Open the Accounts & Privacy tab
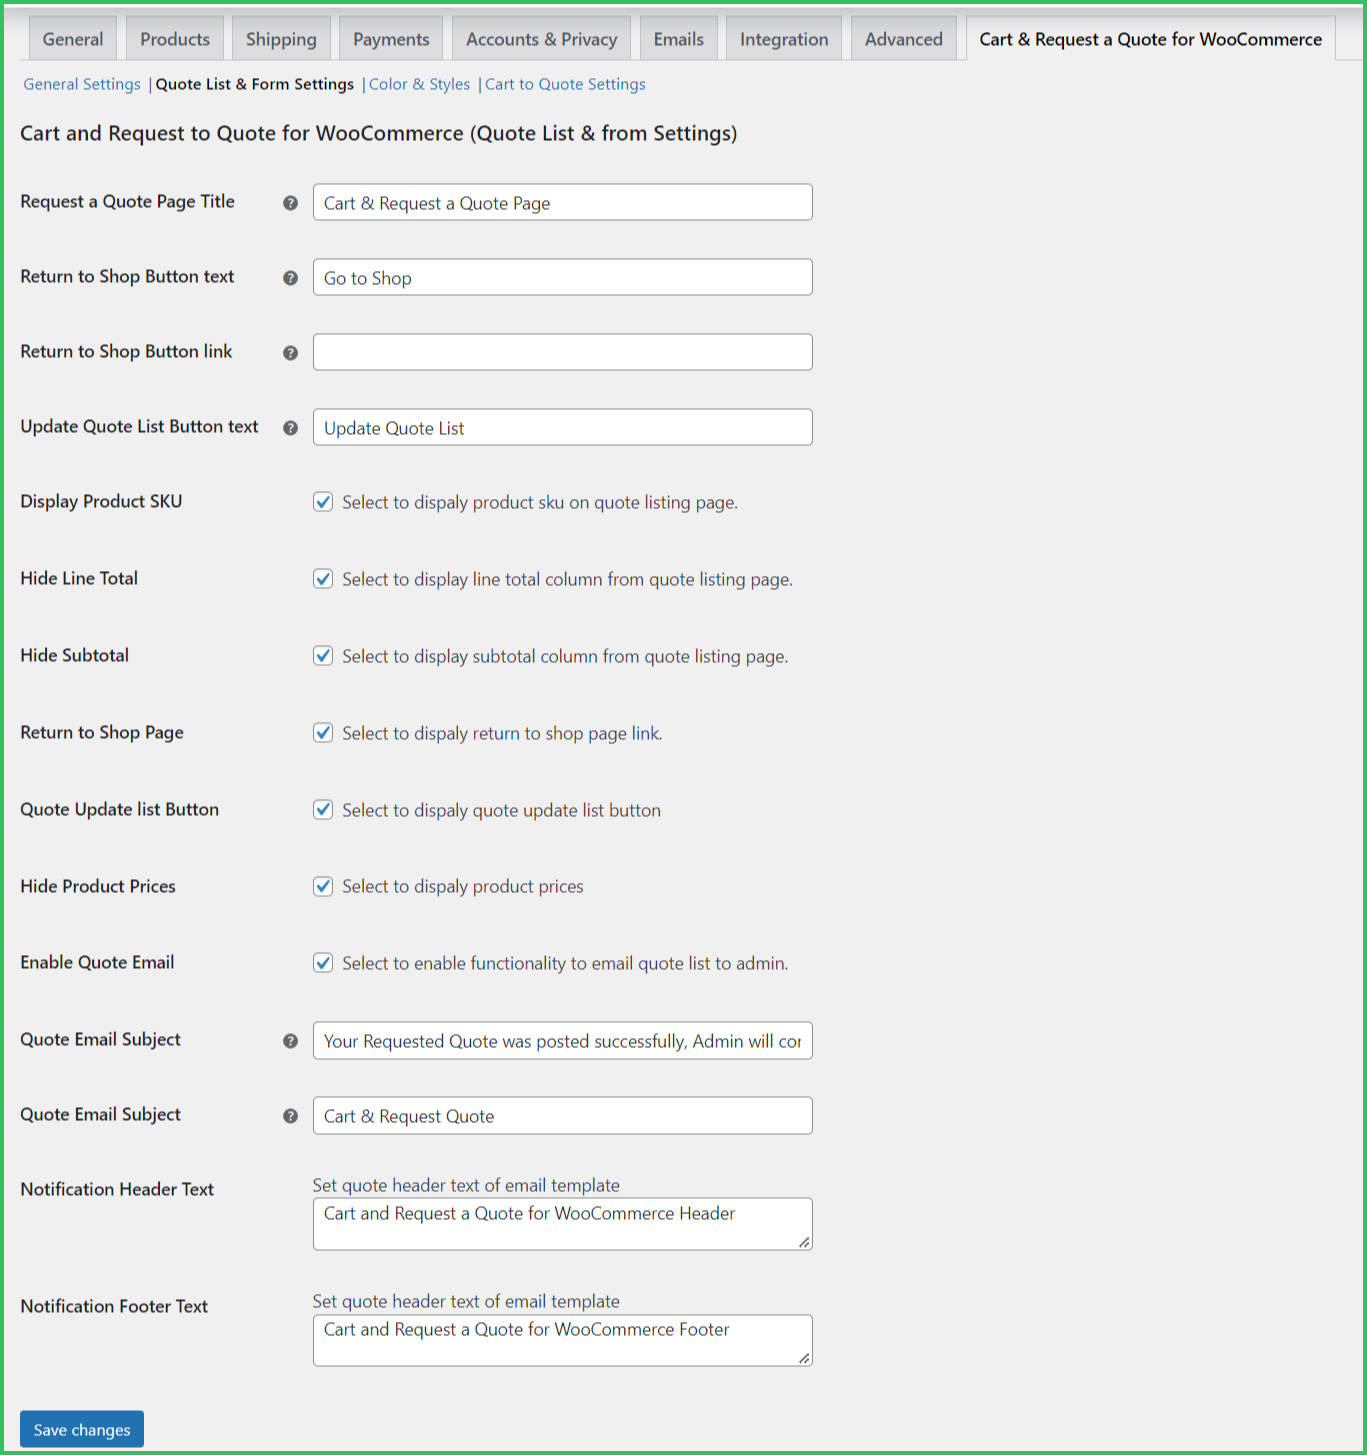1367x1455 pixels. (x=541, y=39)
